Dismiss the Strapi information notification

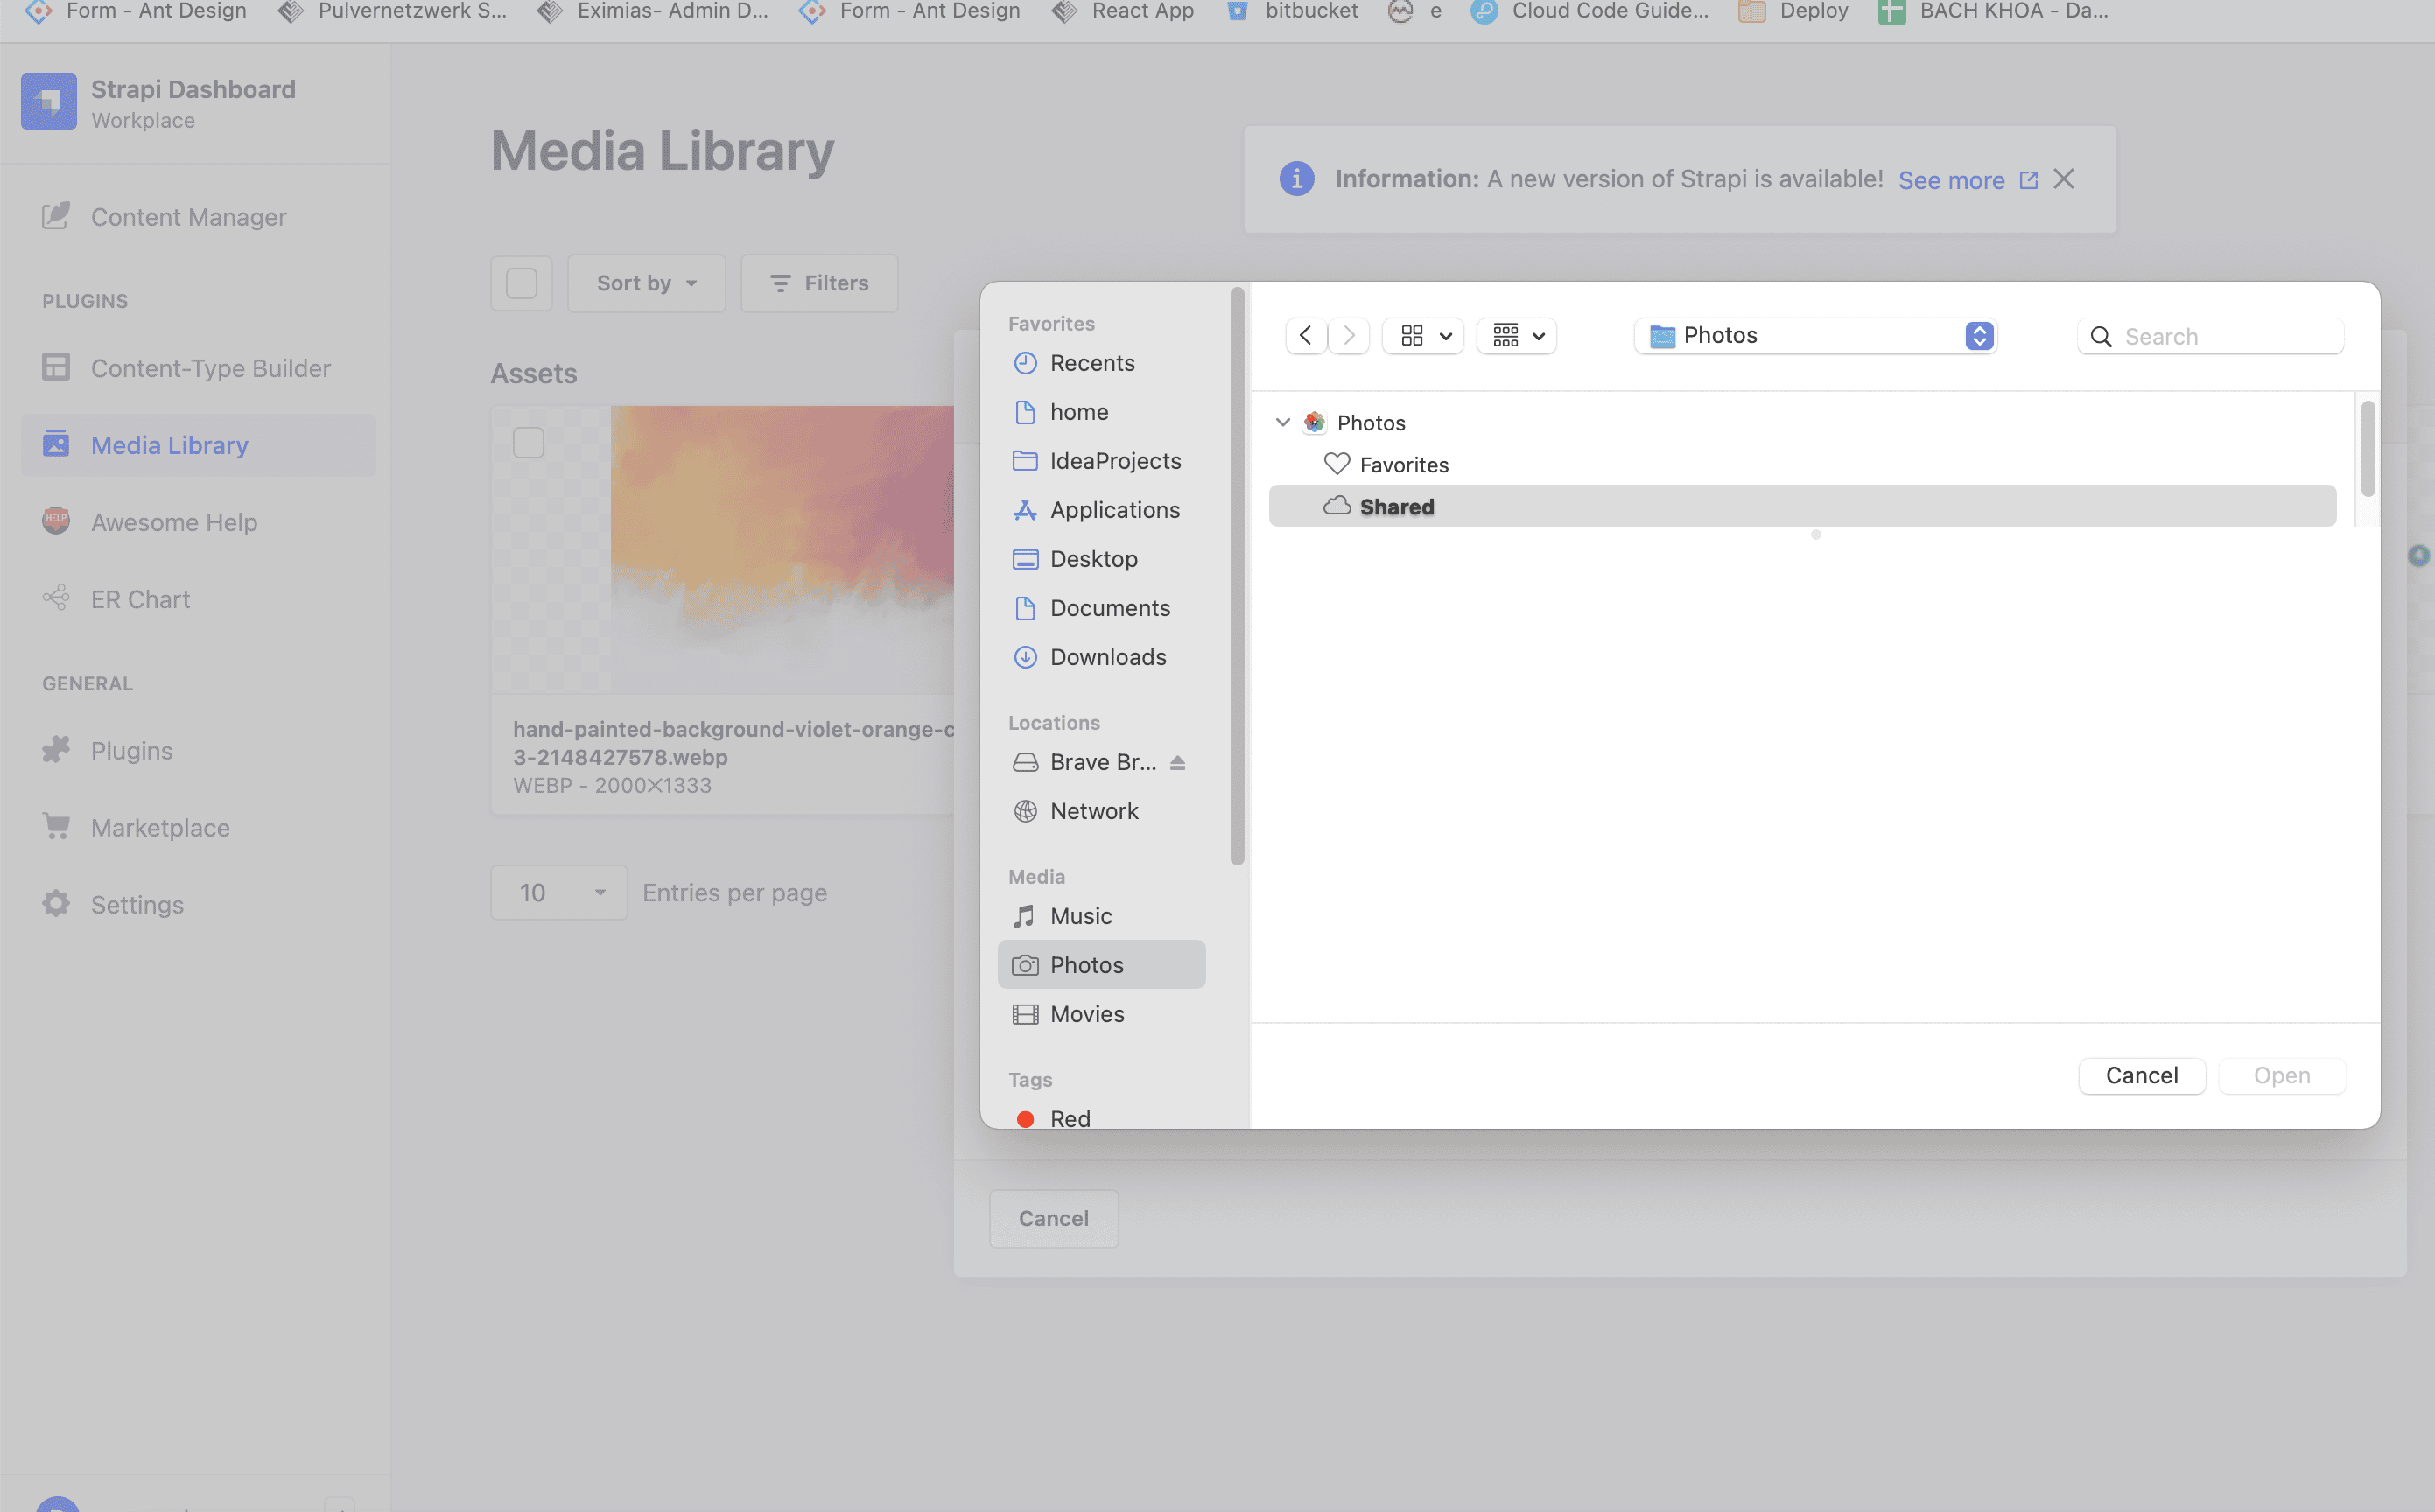(x=2063, y=179)
